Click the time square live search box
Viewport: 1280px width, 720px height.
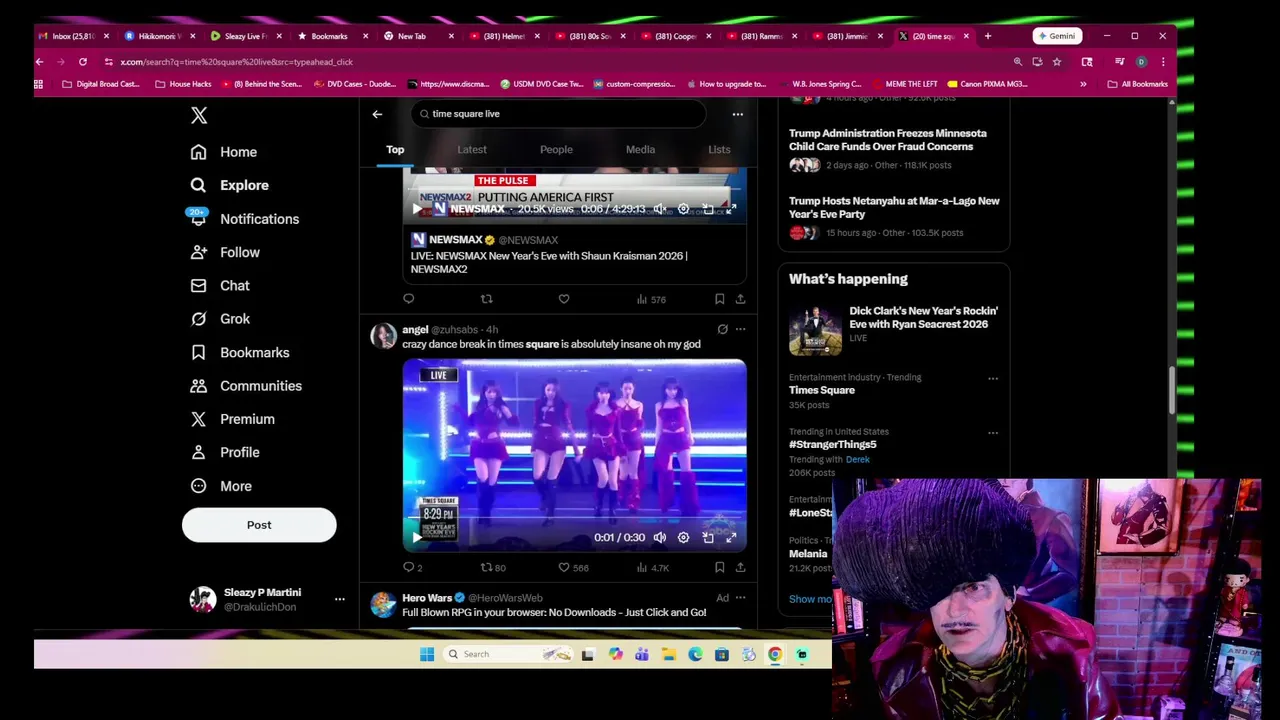(x=560, y=114)
